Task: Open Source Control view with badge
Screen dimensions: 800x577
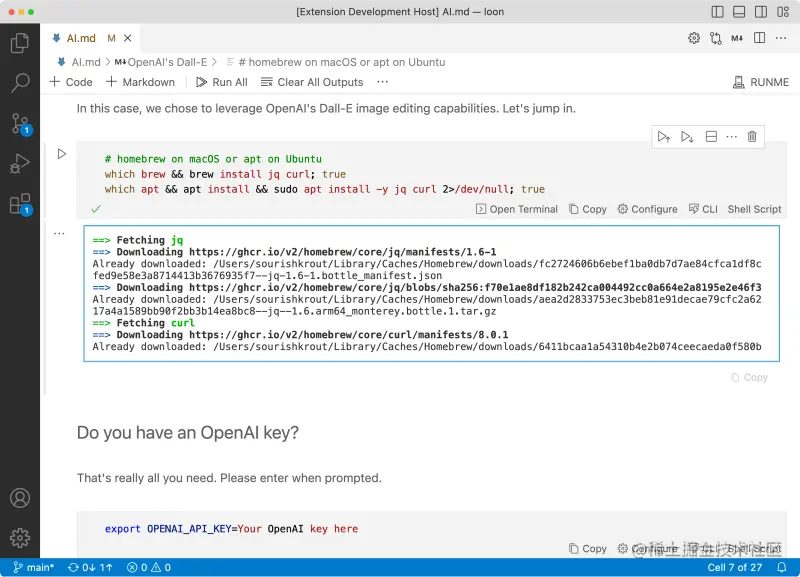Action: [20, 123]
